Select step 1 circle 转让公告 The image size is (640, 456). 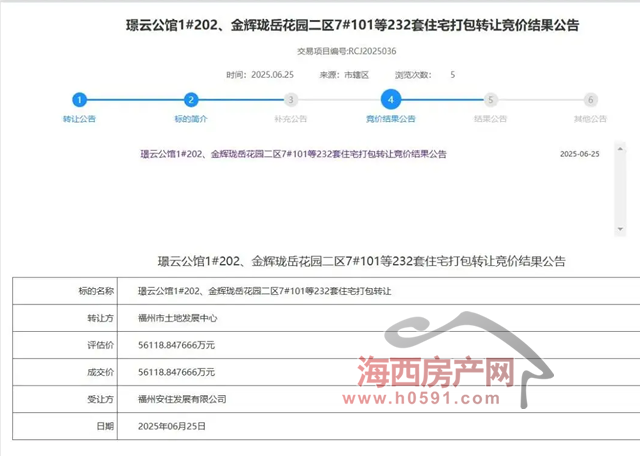[x=79, y=100]
